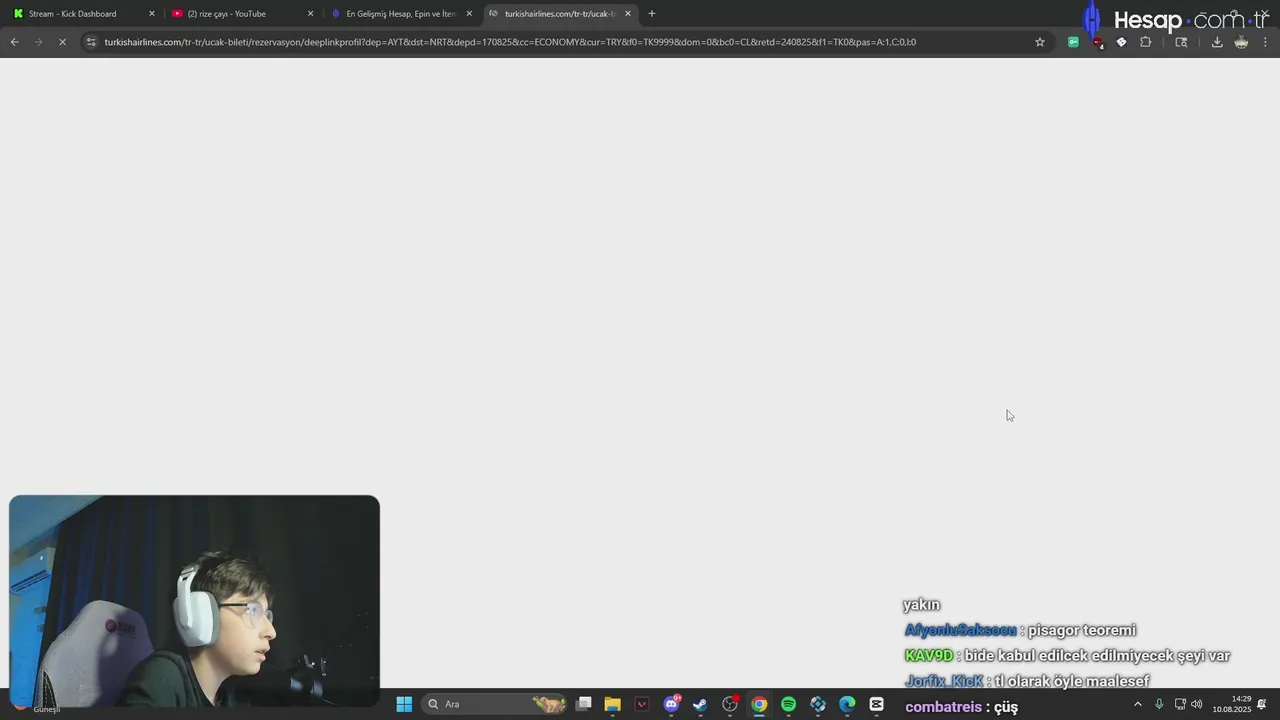1280x720 pixels.
Task: Go back to previous page
Action: (x=14, y=42)
